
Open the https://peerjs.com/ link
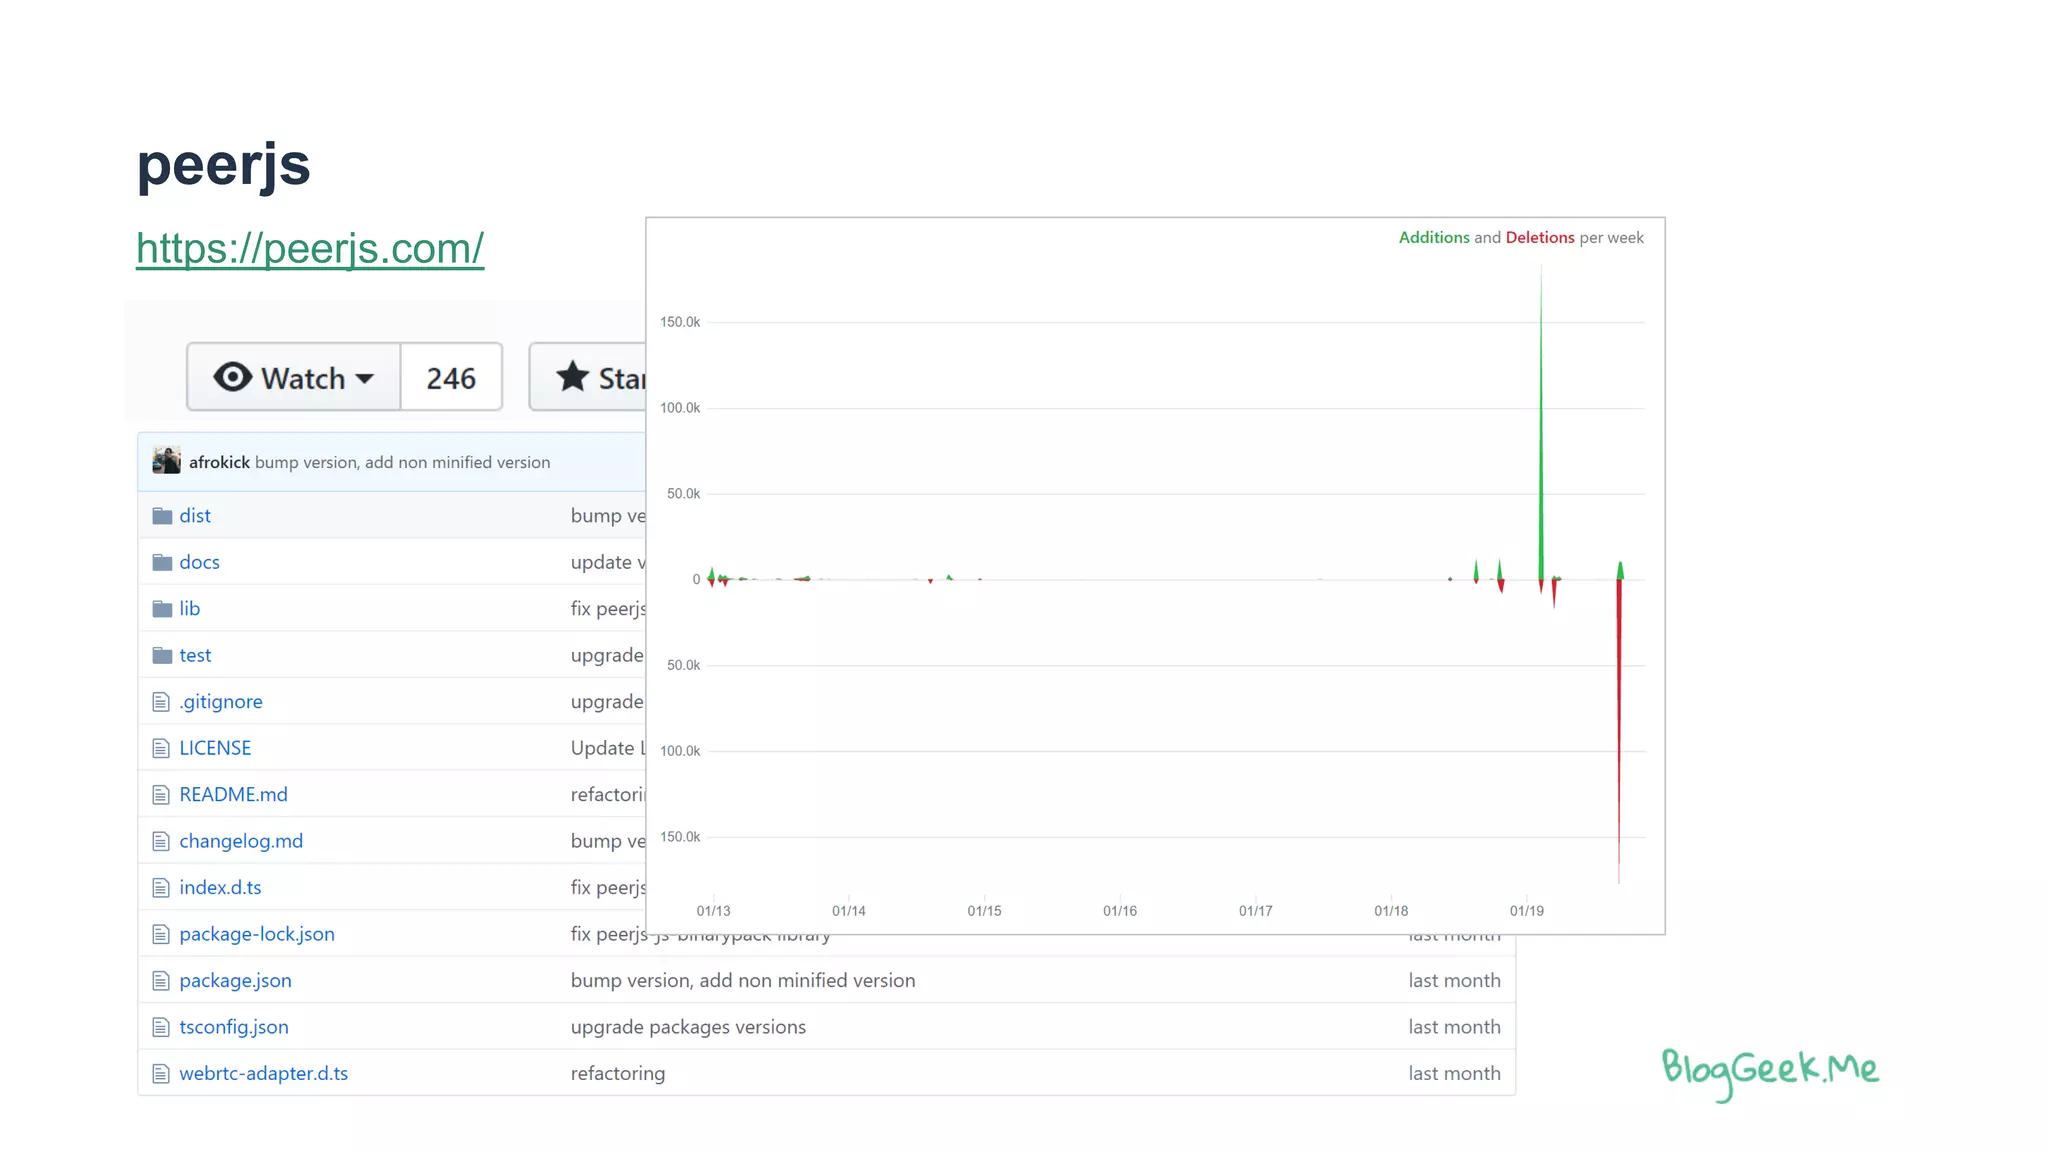point(310,248)
